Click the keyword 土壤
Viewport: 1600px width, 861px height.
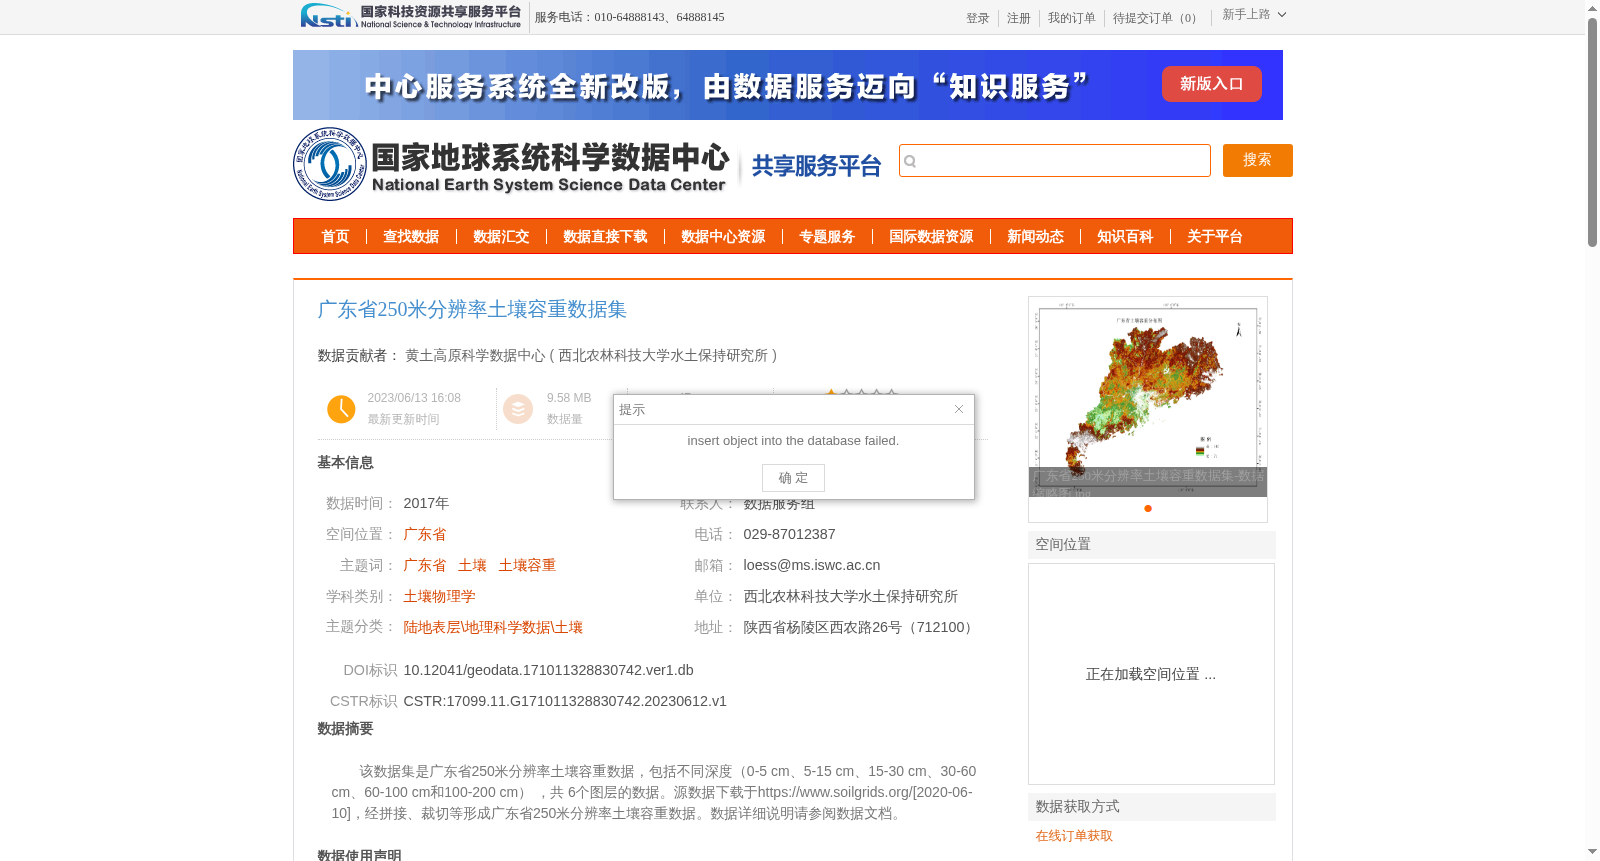tap(472, 566)
